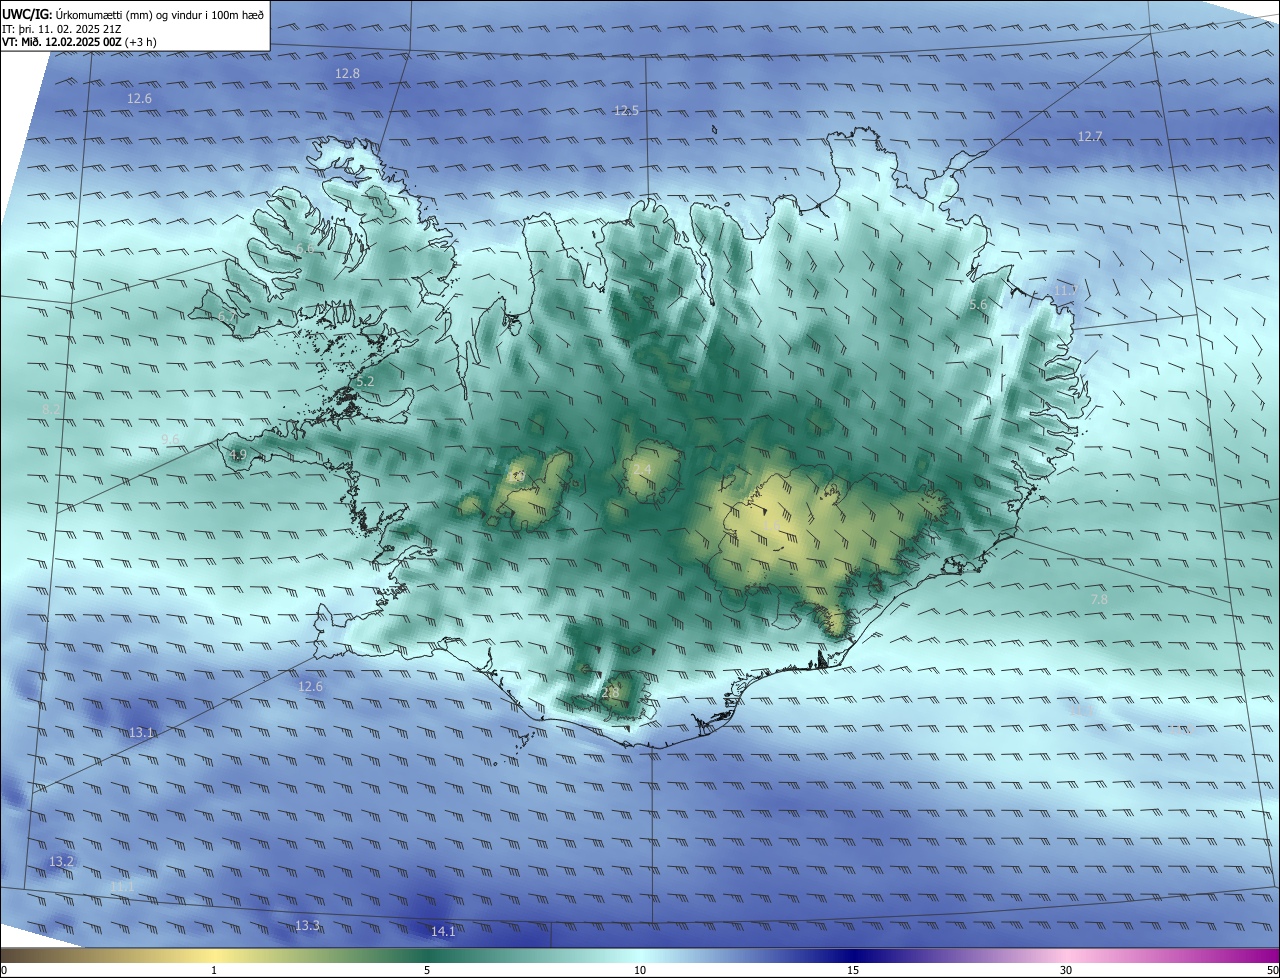This screenshot has width=1280, height=978.
Task: Click the 15 tick on the color scale
Action: [x=853, y=970]
